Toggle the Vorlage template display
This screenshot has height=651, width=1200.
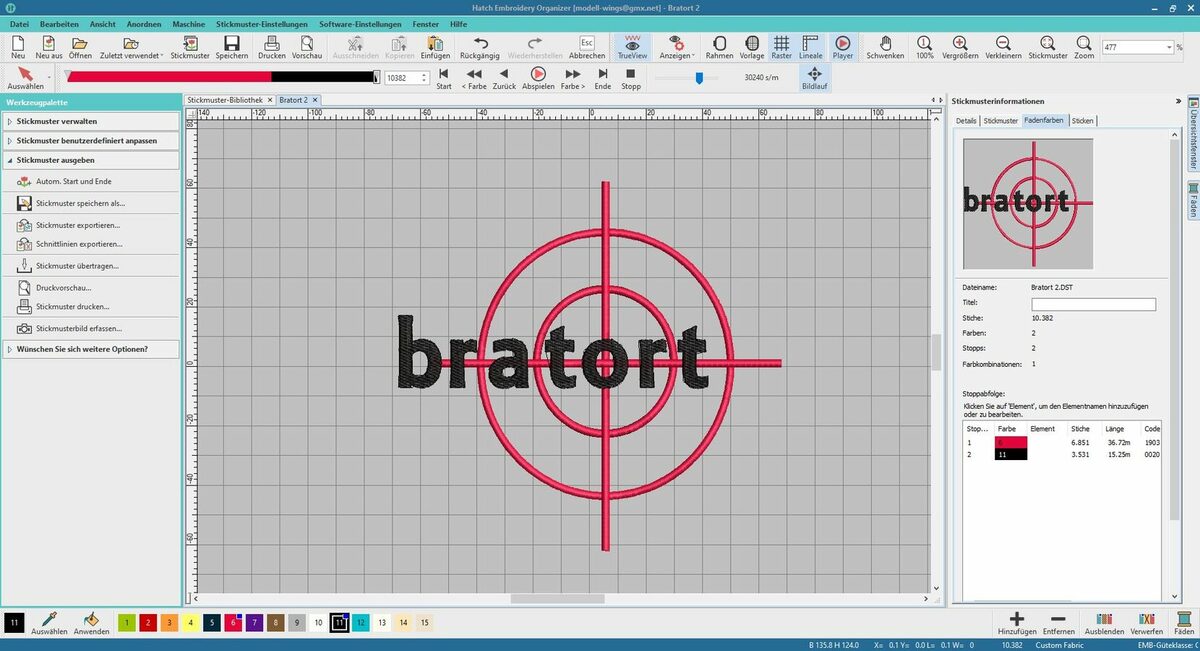[752, 48]
